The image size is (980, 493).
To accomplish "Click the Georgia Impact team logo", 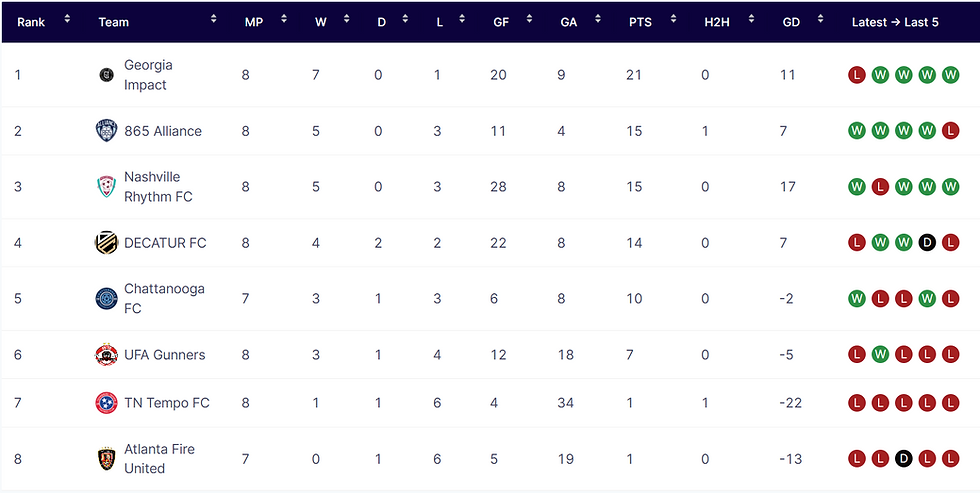I will 106,75.
